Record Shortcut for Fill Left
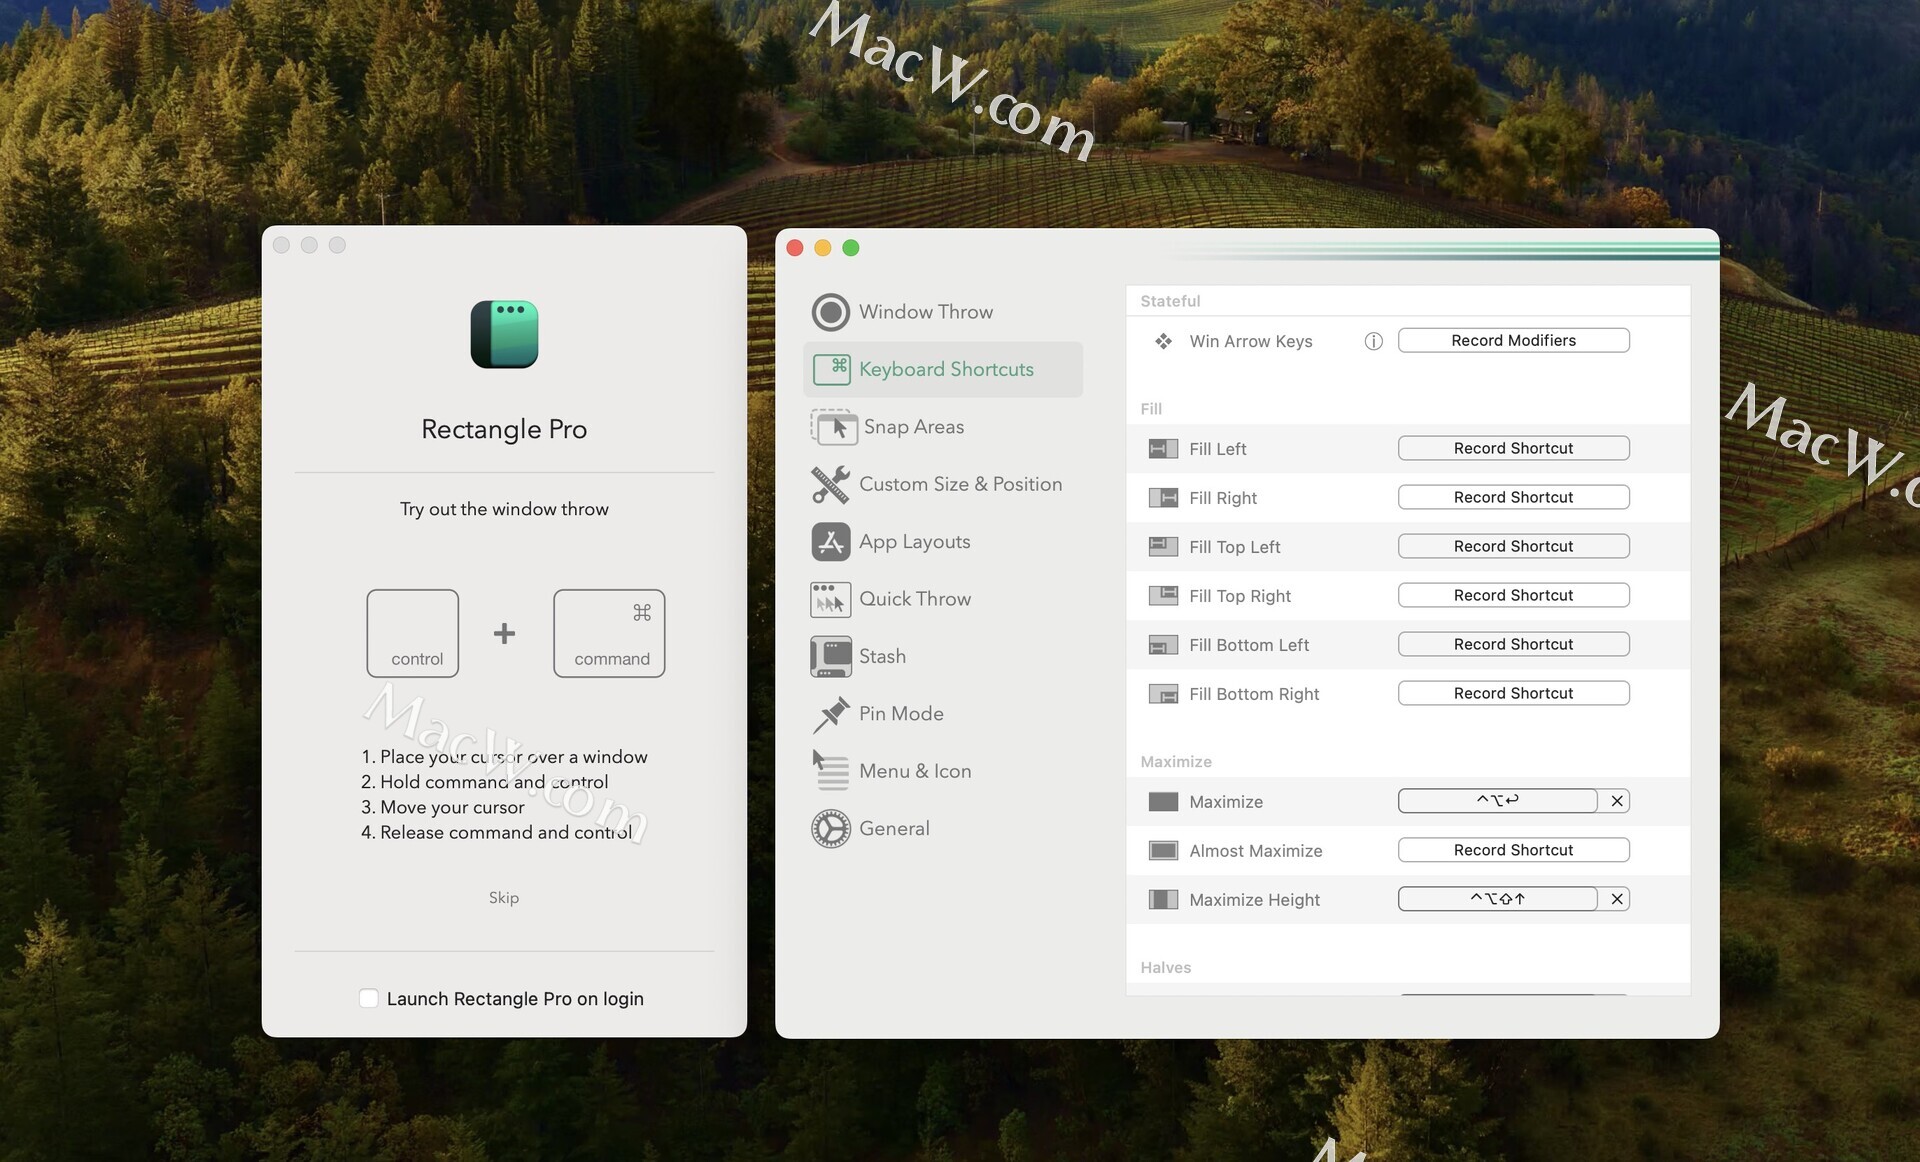 point(1513,448)
